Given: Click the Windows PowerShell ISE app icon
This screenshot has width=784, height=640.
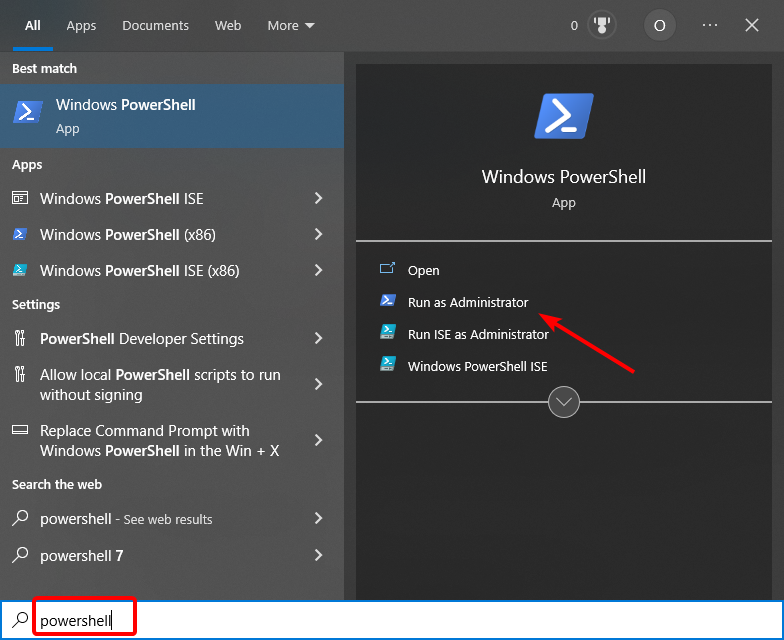Looking at the screenshot, I should click(20, 198).
